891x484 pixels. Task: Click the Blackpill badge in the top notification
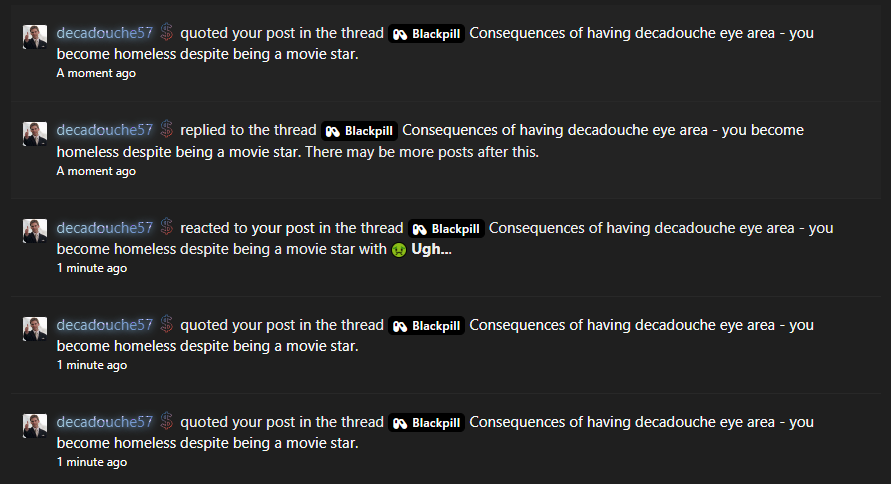click(426, 34)
